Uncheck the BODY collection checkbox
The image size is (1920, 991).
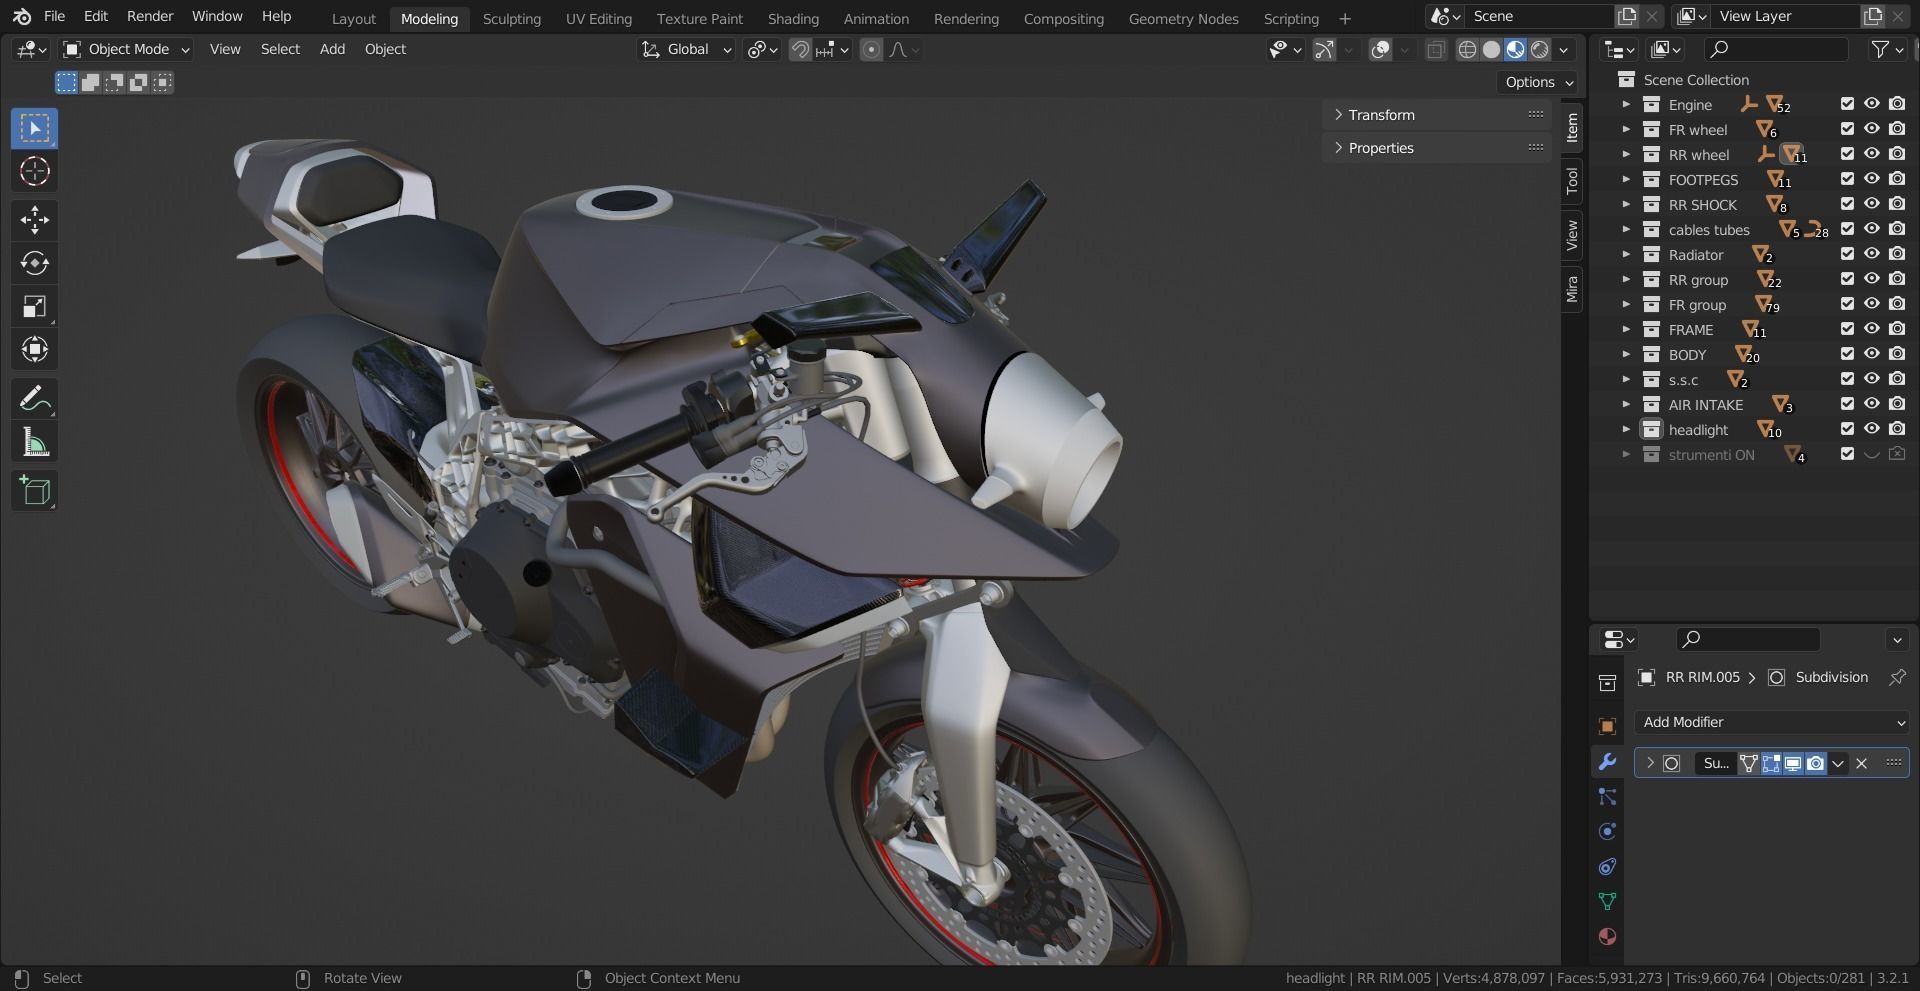[x=1847, y=354]
